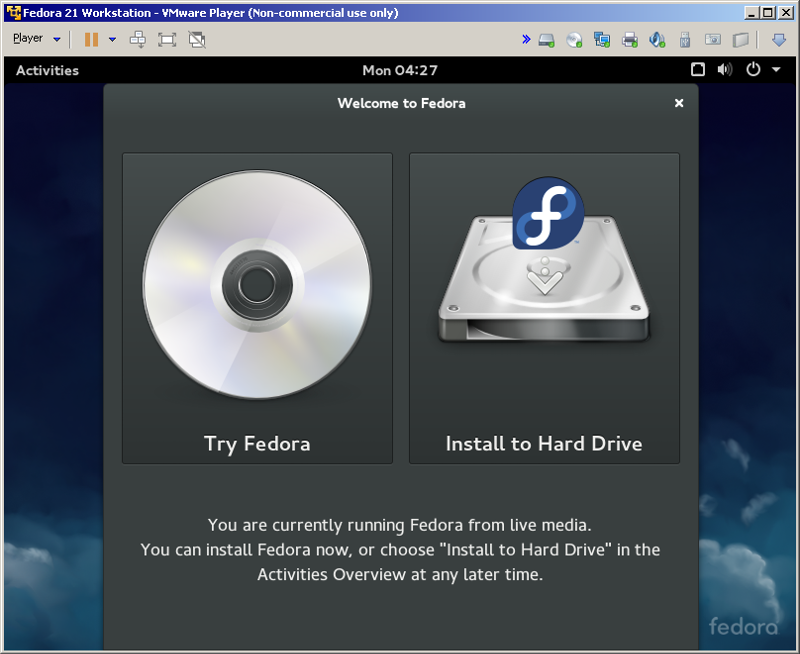
Task: Click the GNOME screen indicator icon
Action: pyautogui.click(x=698, y=69)
